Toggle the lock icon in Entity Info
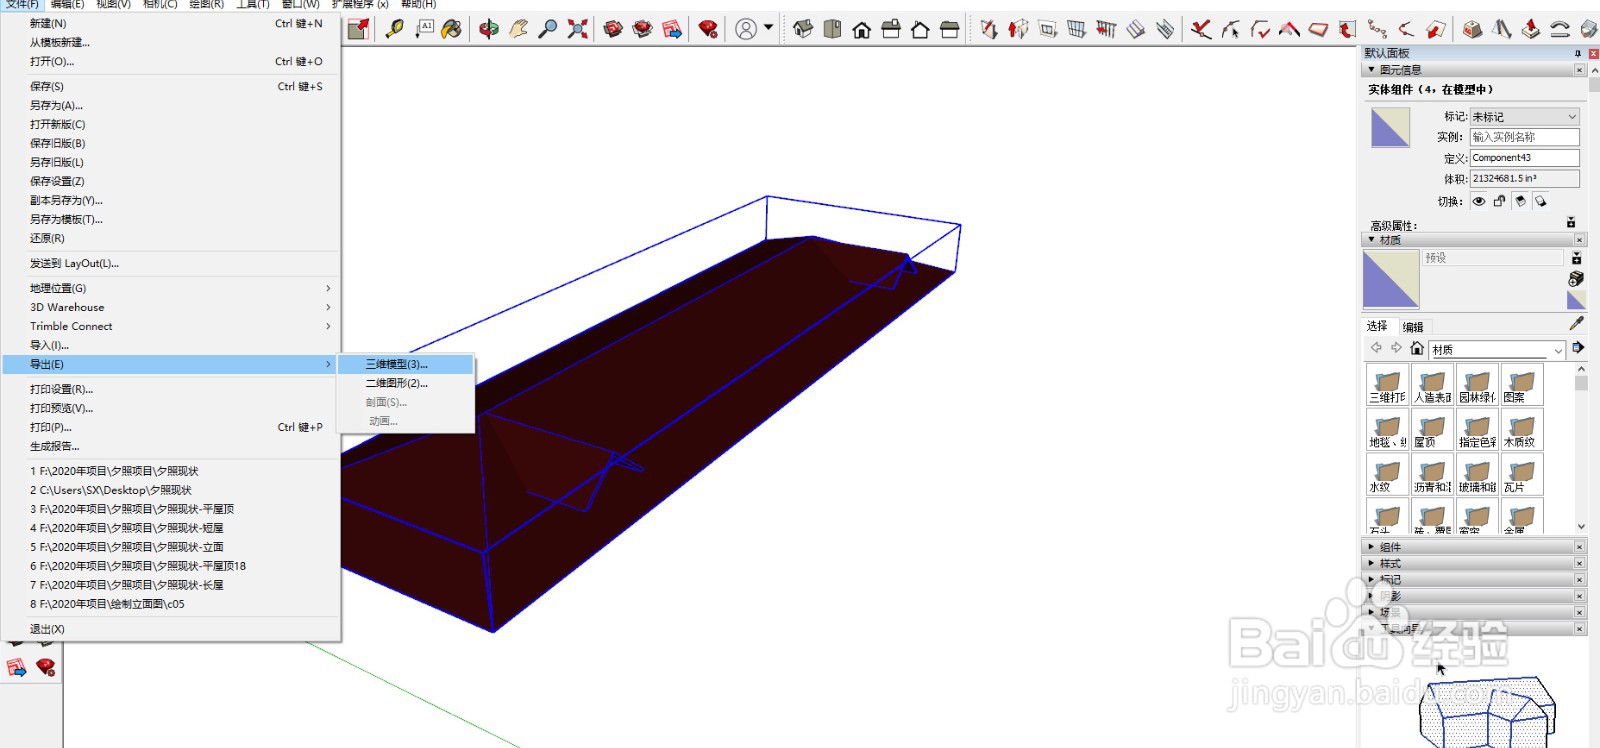Image resolution: width=1600 pixels, height=748 pixels. pos(1499,201)
